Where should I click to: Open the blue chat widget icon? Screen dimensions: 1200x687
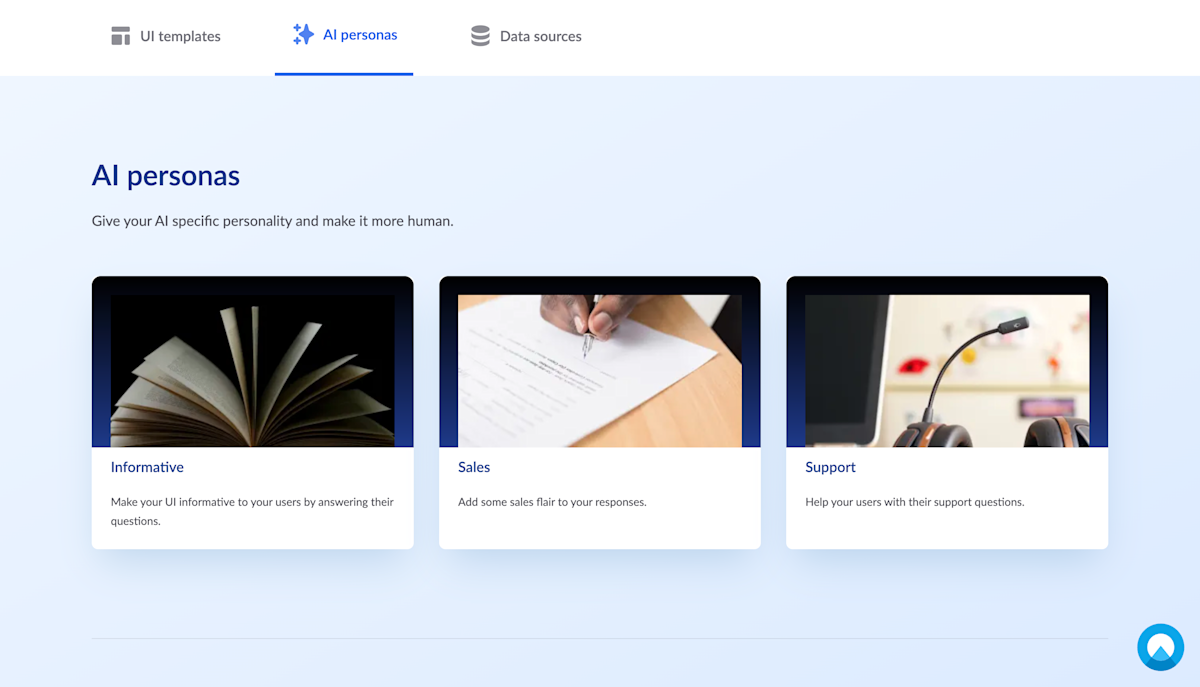tap(1160, 647)
